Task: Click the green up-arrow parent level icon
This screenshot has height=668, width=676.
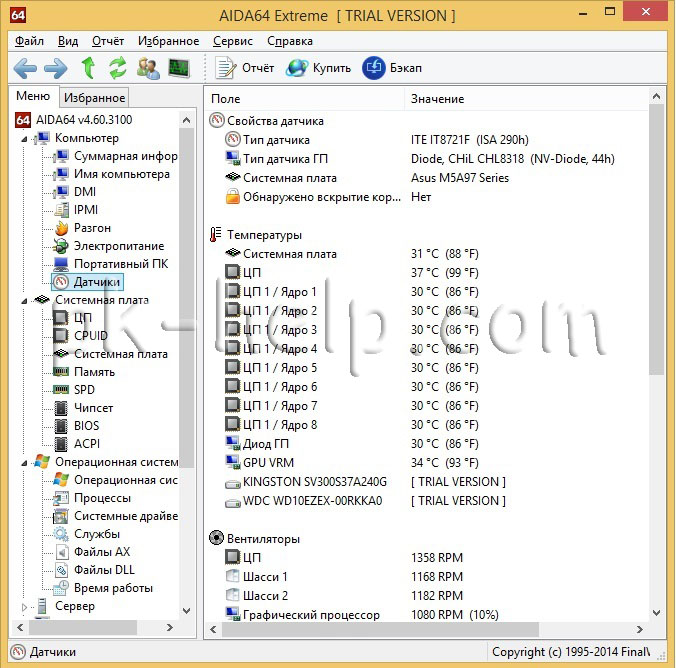Action: (88, 68)
